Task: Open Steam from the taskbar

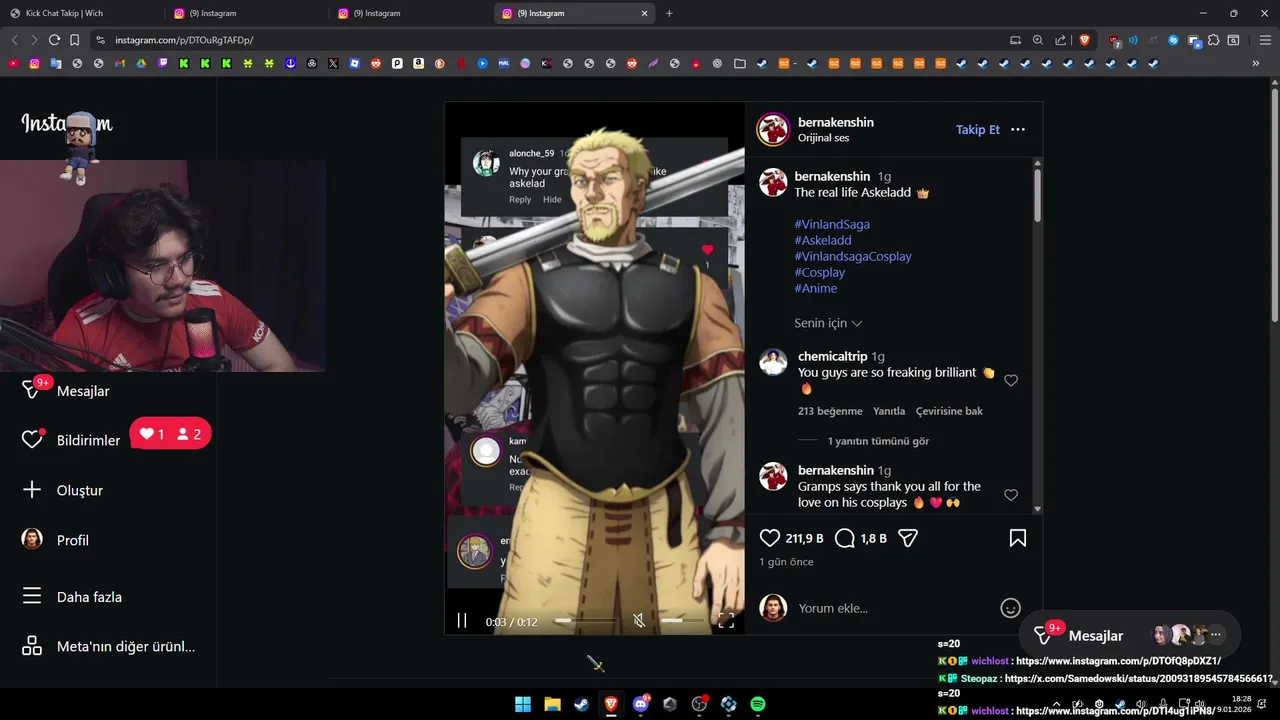Action: coord(581,704)
